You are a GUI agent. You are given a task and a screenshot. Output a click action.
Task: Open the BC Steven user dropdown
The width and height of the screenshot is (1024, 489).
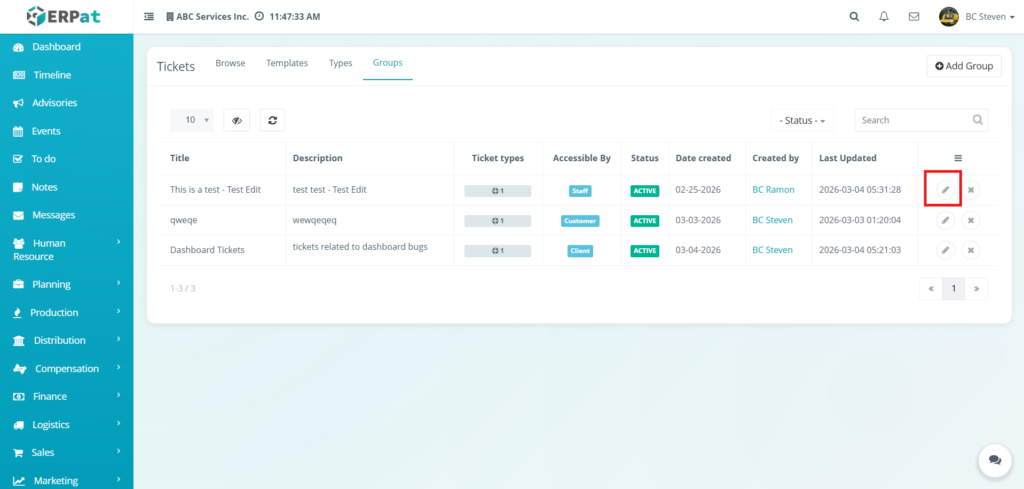click(x=977, y=17)
